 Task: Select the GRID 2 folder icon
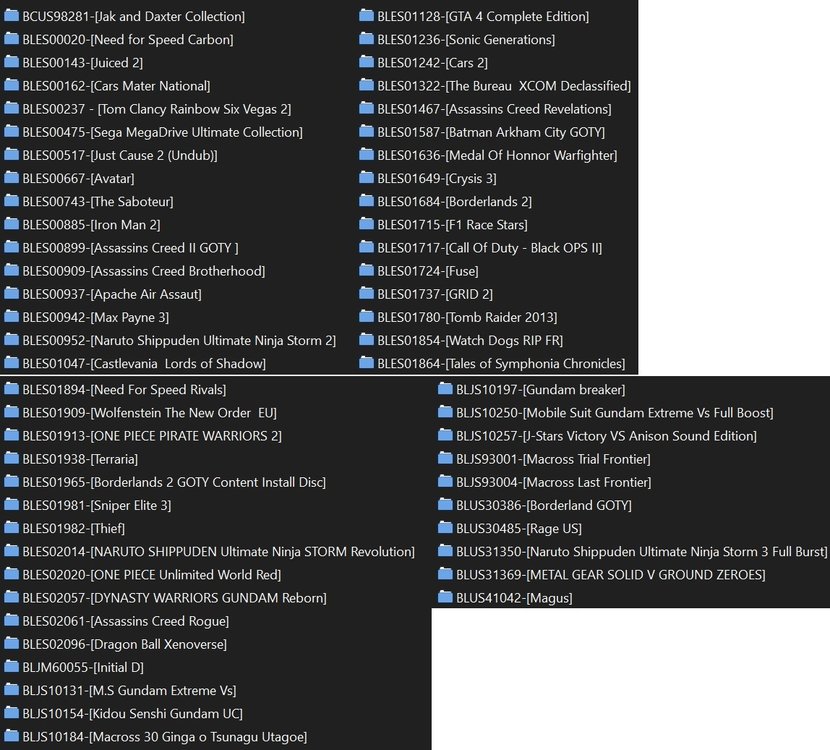(x=366, y=294)
